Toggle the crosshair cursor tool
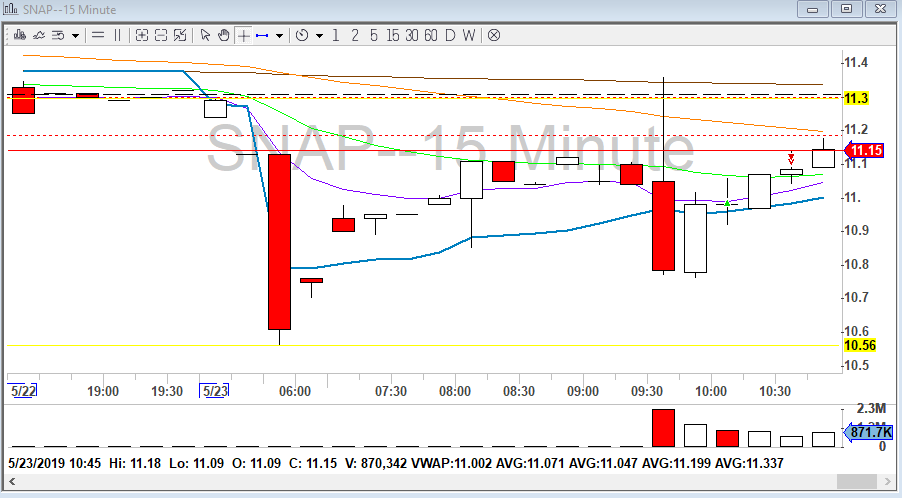 (243, 35)
